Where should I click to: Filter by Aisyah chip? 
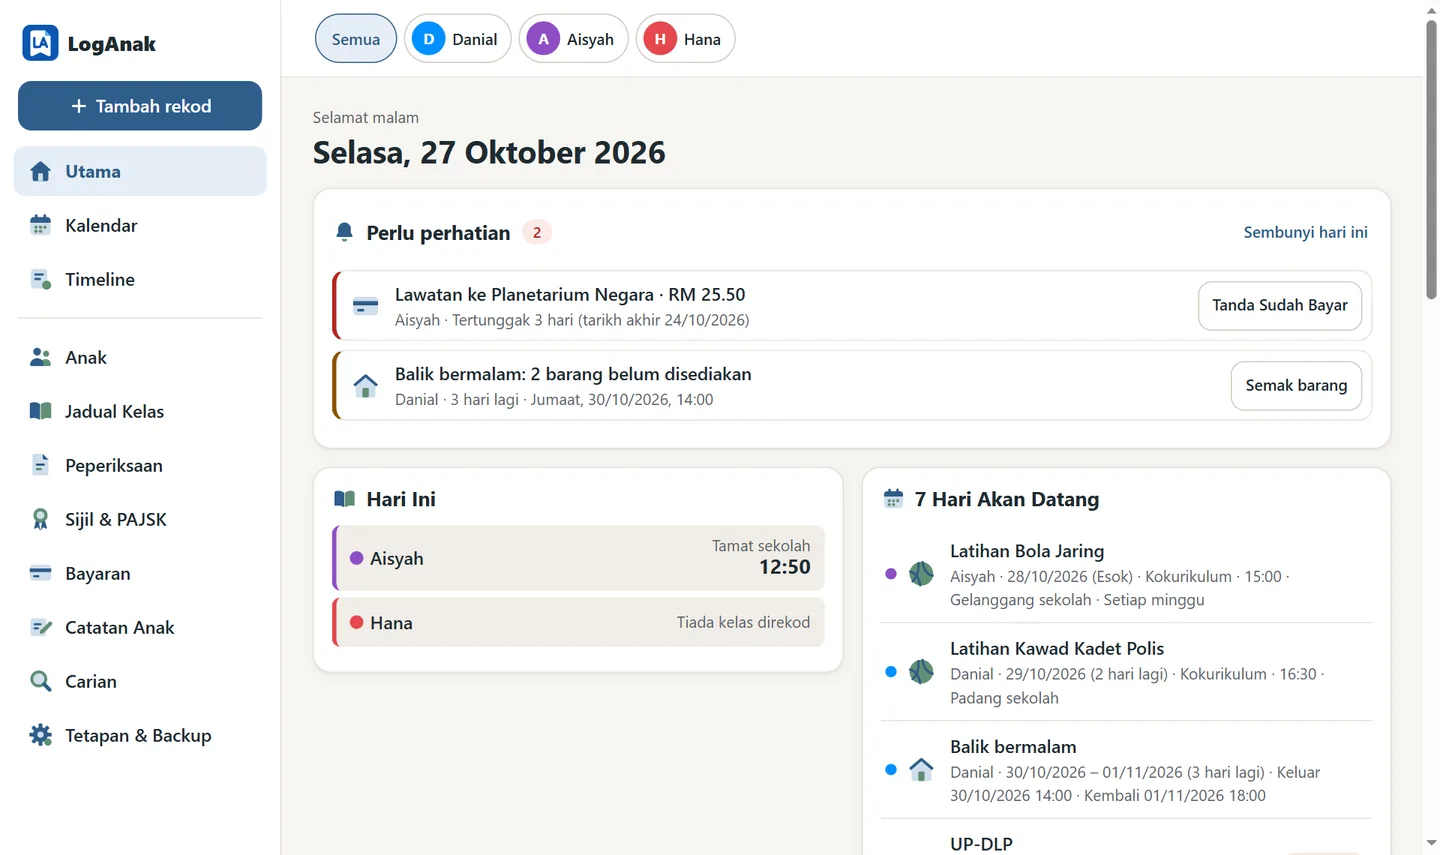tap(574, 39)
